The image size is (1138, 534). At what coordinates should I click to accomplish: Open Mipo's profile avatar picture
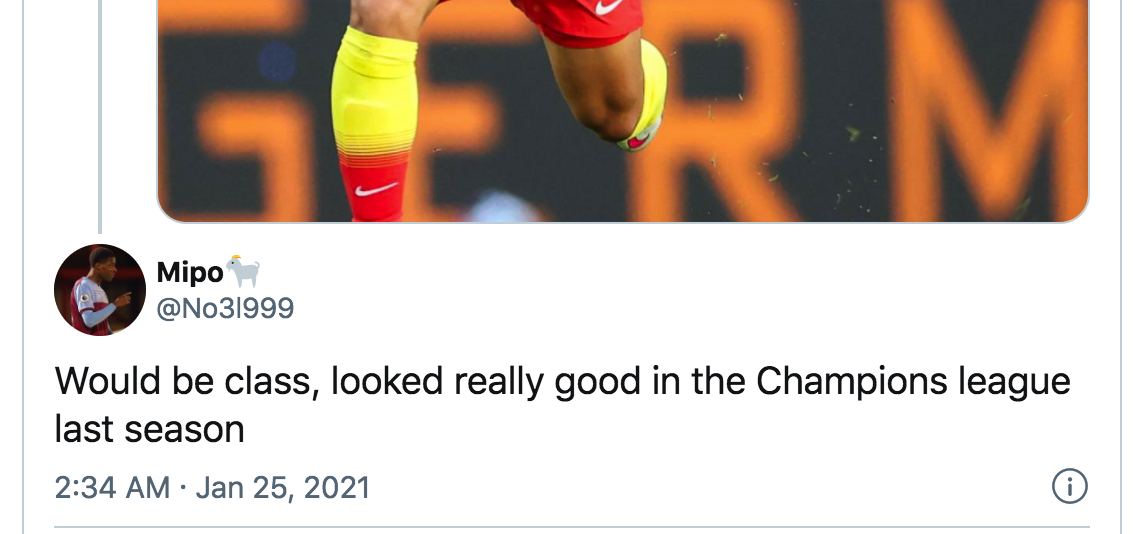coord(100,290)
